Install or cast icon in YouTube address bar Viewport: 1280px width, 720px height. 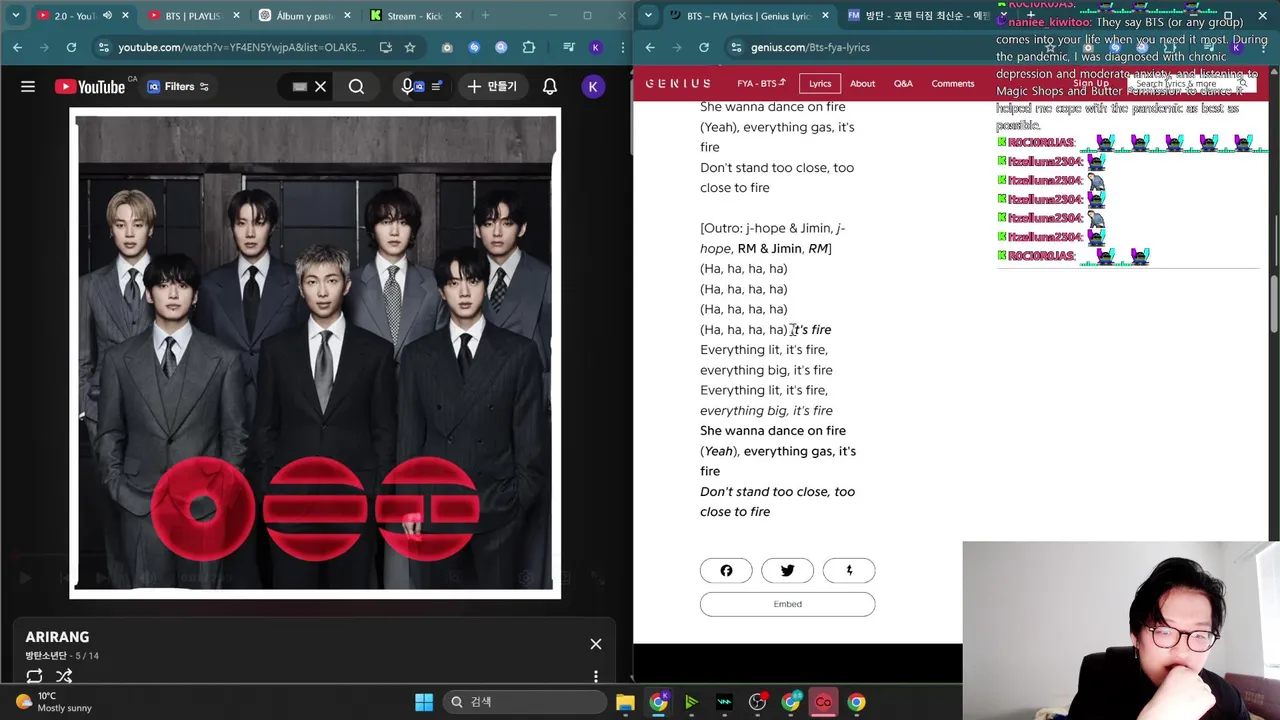[x=385, y=47]
